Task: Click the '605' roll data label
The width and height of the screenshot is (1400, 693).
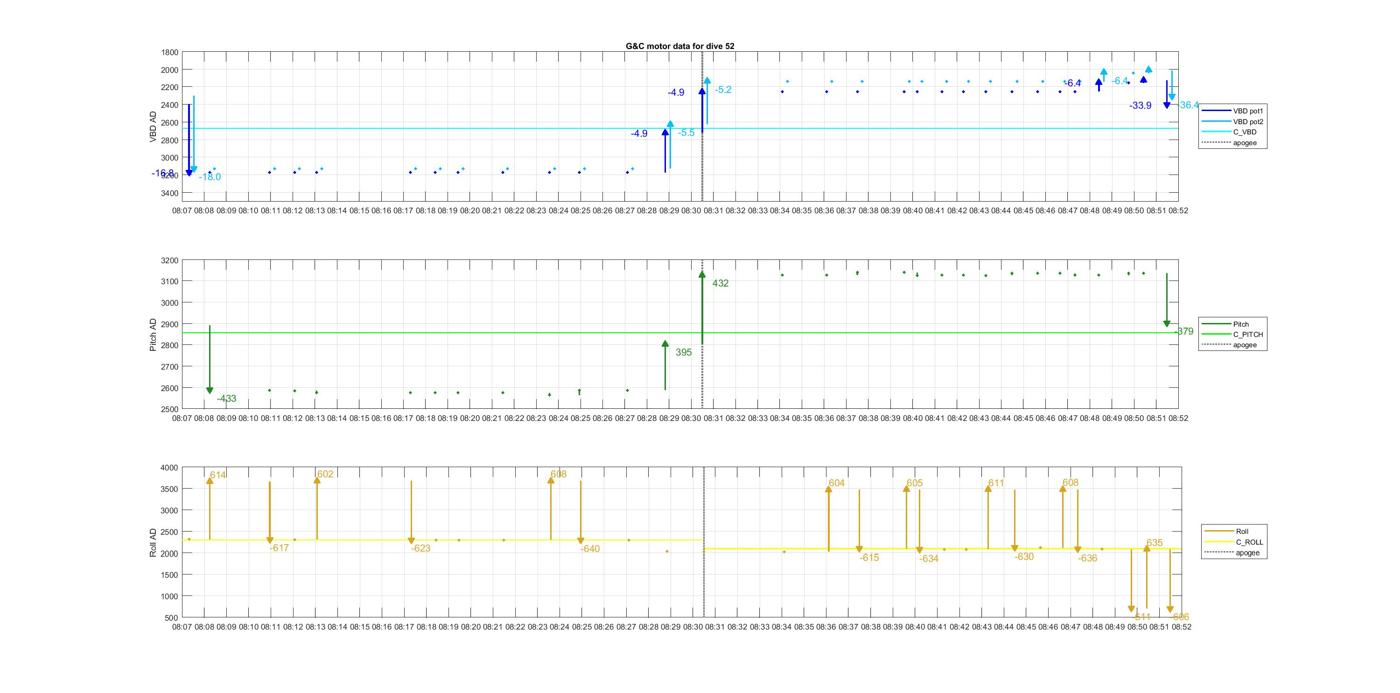Action: pos(914,483)
